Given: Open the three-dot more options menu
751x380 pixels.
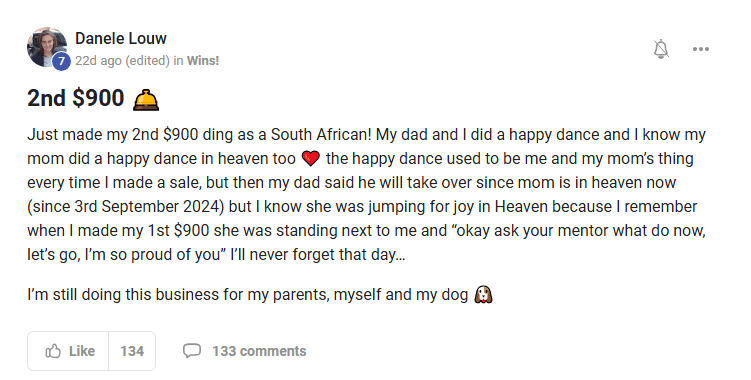Looking at the screenshot, I should pos(701,49).
